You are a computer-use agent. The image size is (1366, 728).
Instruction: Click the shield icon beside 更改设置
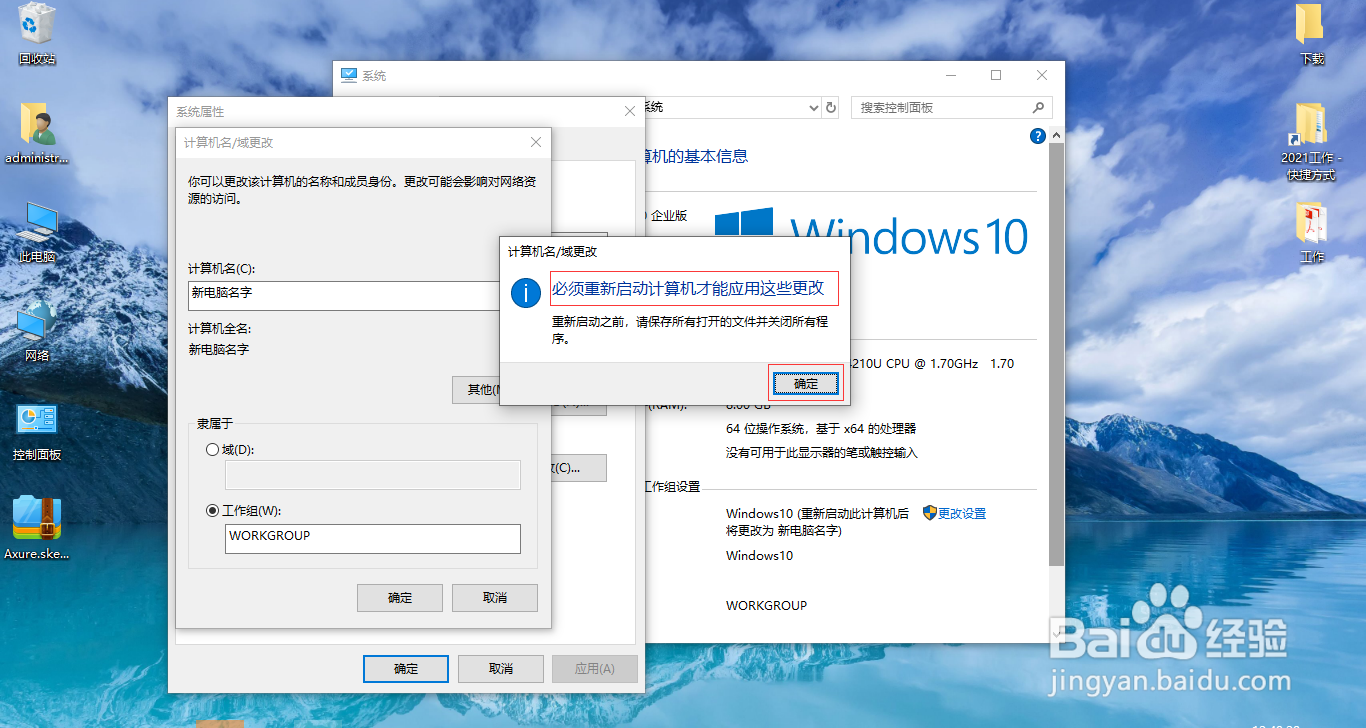(x=929, y=513)
